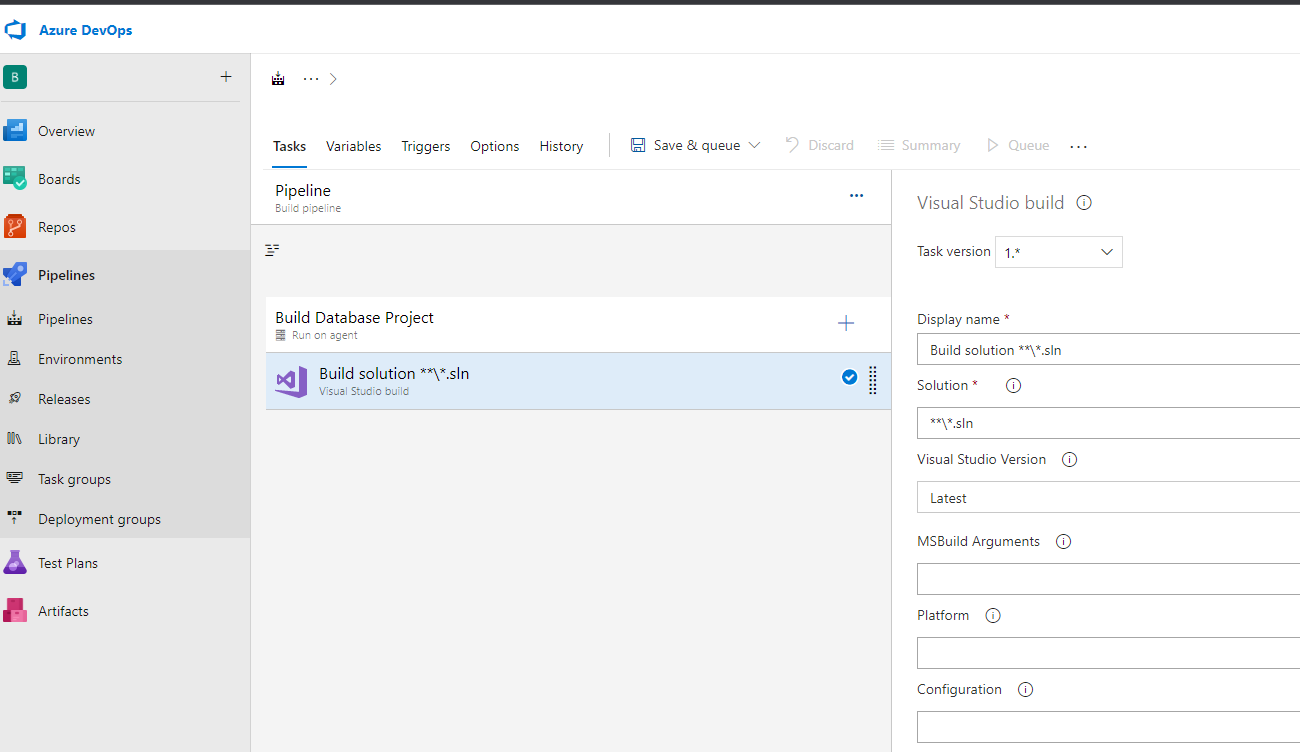Show info for Solution field
Viewport: 1300px width, 752px height.
[1013, 386]
